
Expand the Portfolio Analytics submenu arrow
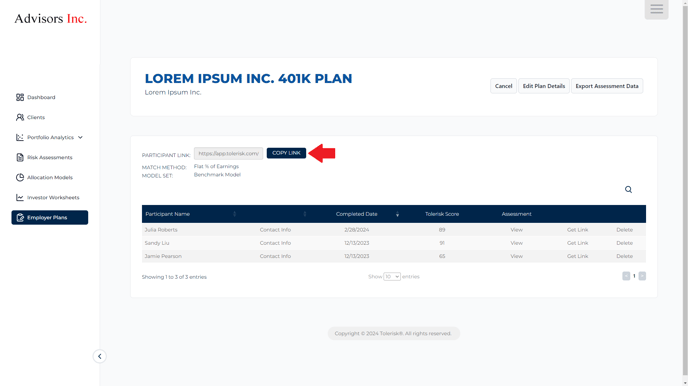tap(80, 137)
